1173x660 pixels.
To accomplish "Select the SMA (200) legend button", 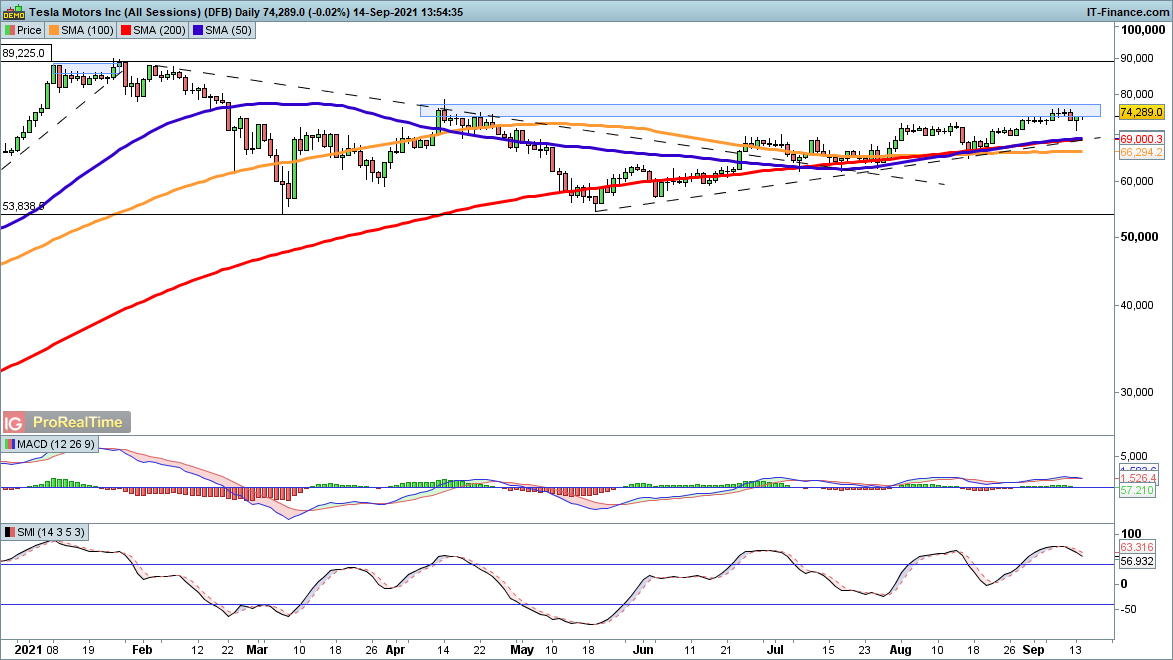I will point(153,31).
